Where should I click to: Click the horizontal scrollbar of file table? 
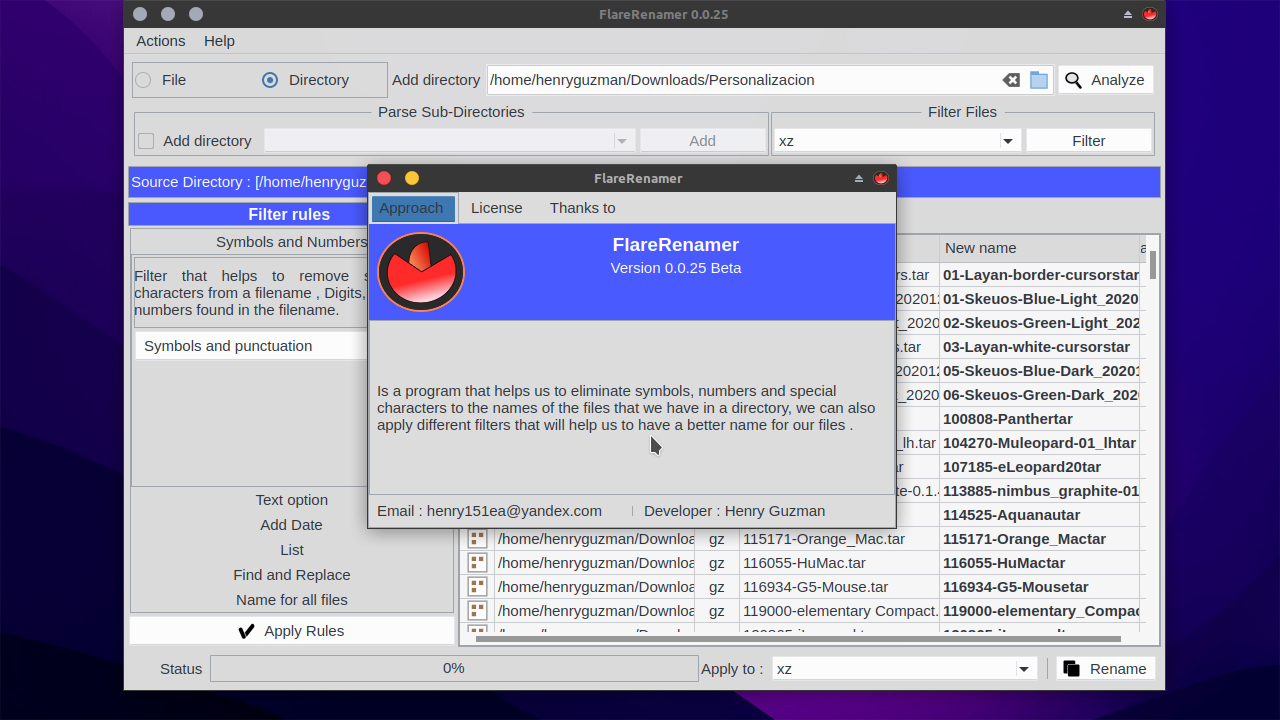800,638
